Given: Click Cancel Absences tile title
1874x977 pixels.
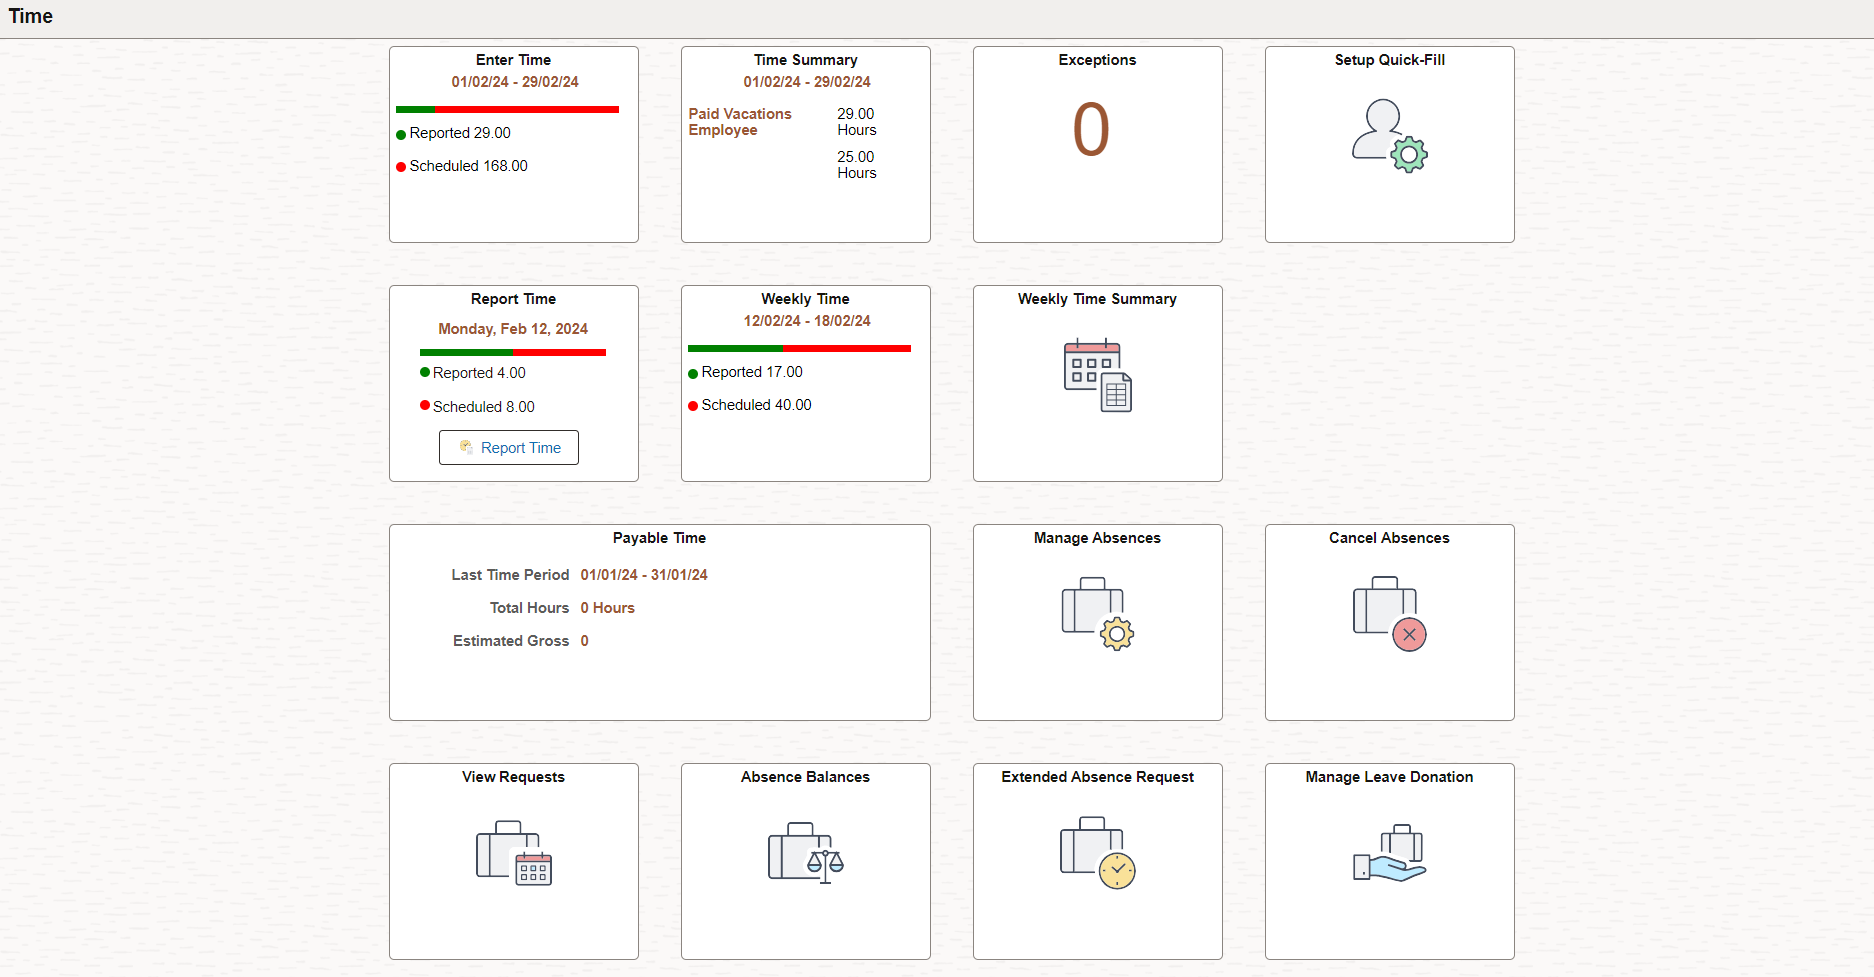Looking at the screenshot, I should pyautogui.click(x=1390, y=538).
